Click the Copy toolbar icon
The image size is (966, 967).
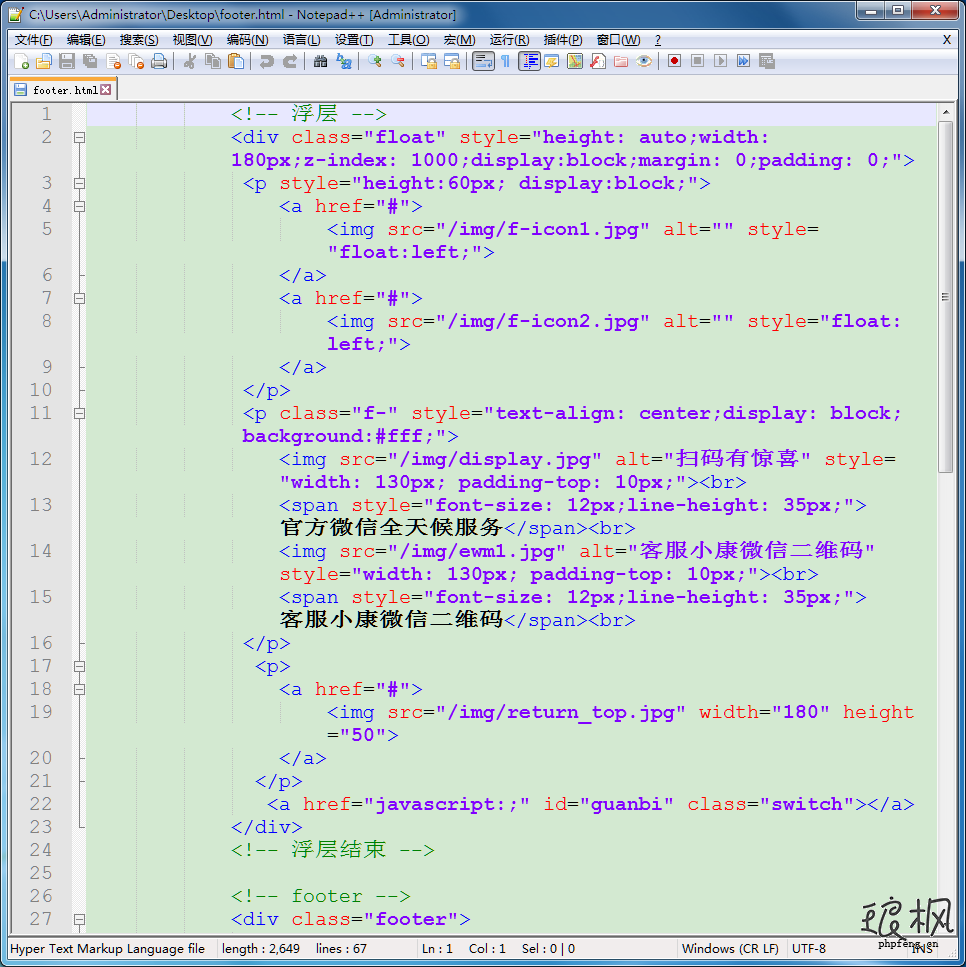213,61
